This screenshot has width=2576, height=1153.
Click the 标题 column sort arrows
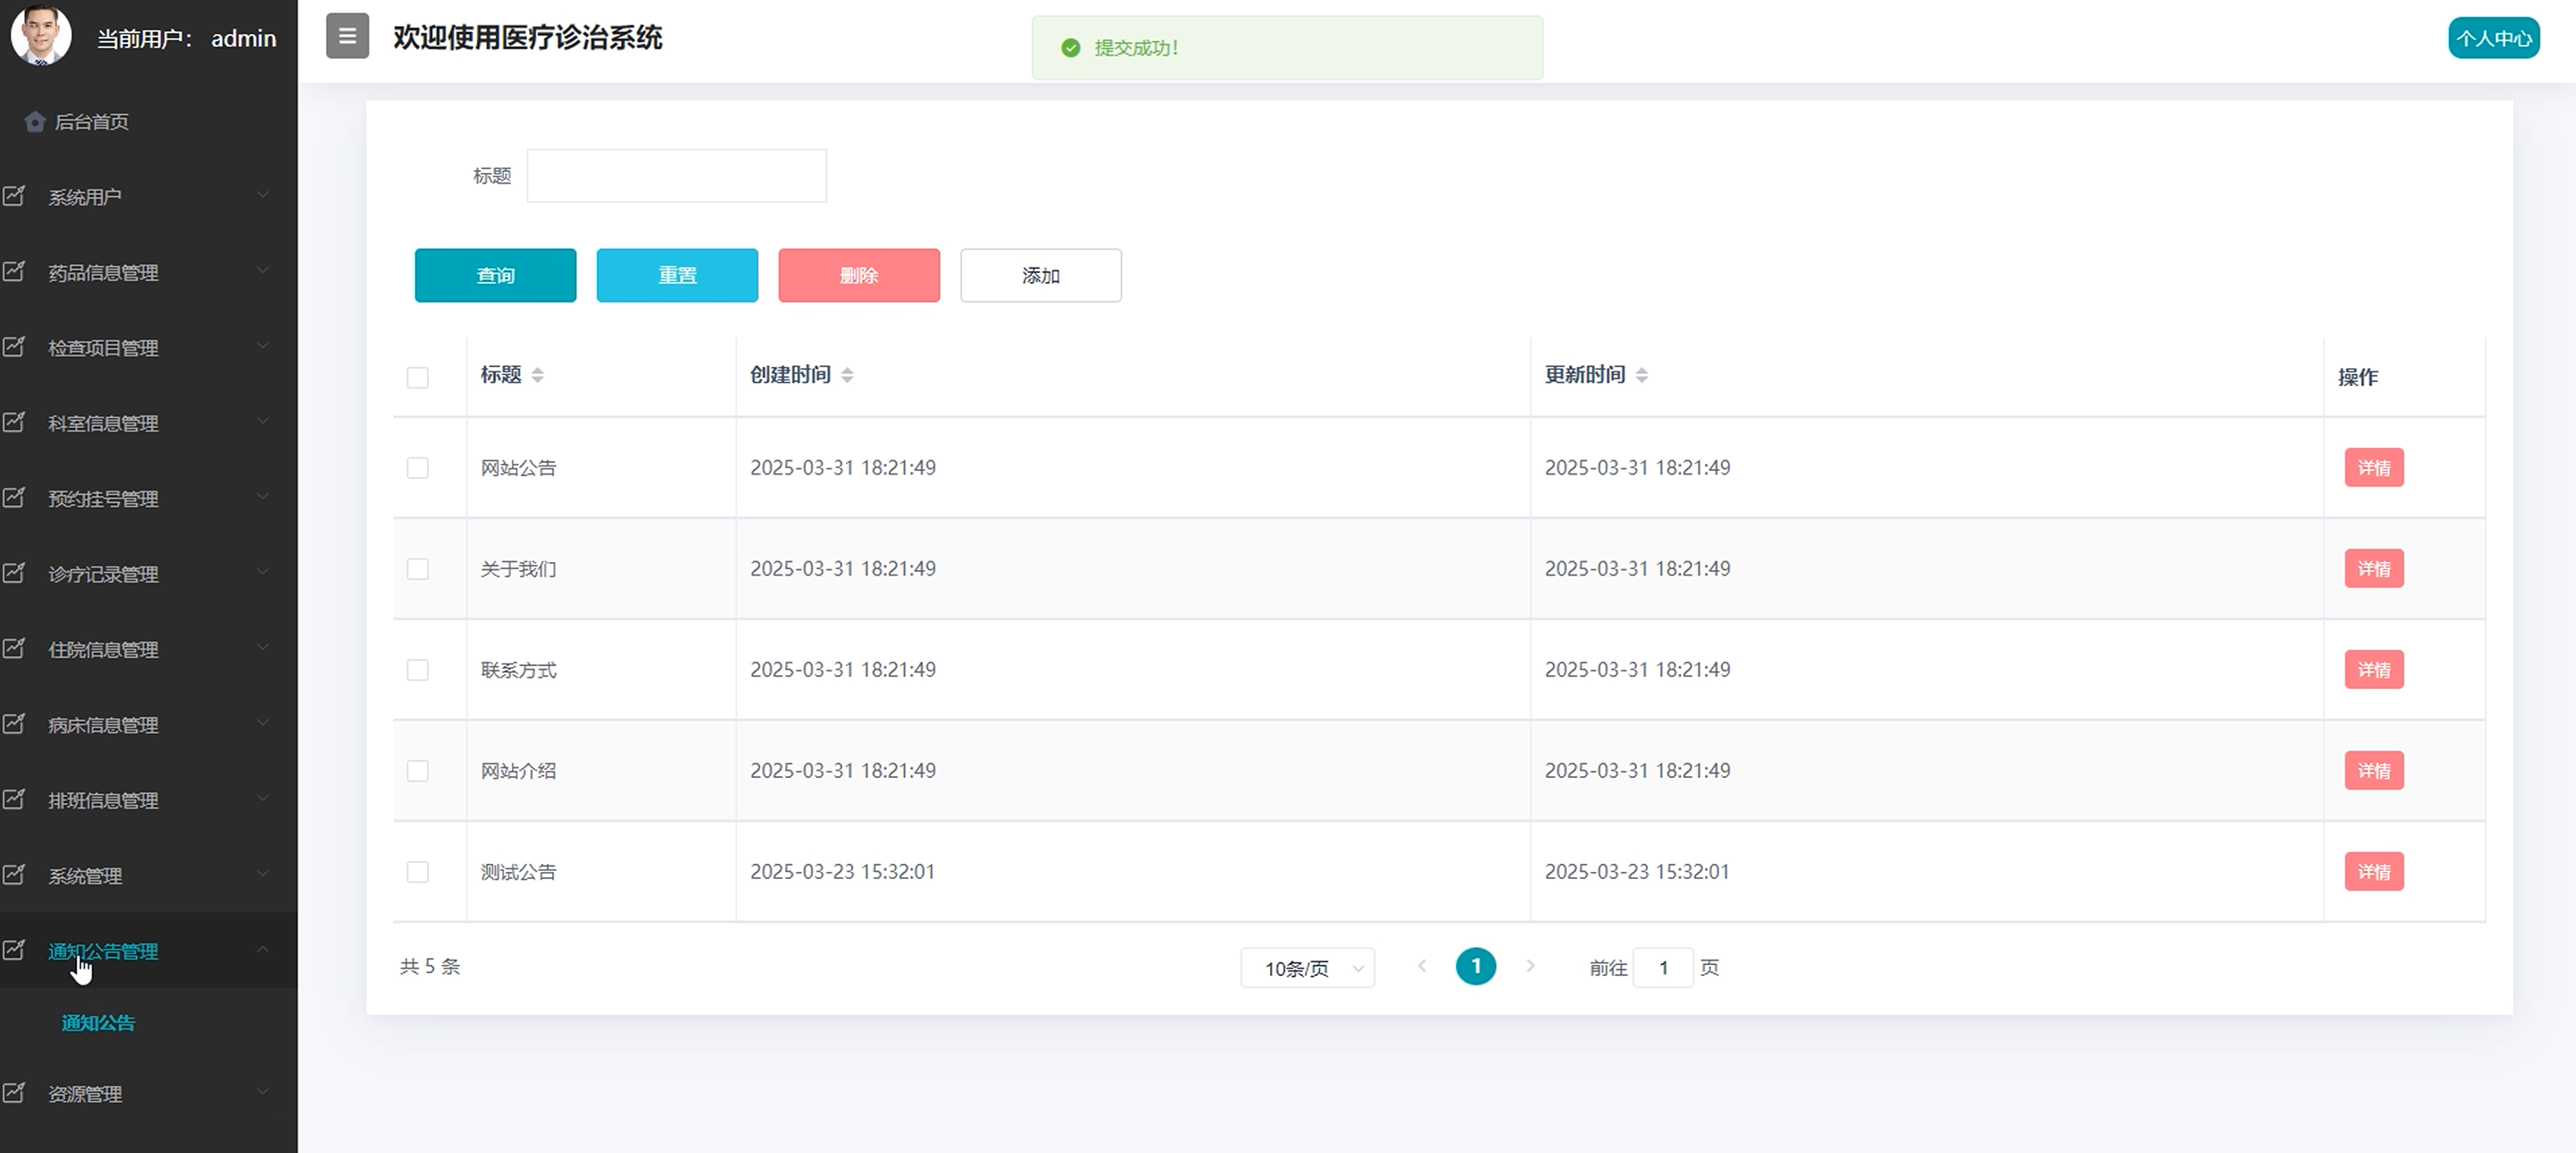537,375
